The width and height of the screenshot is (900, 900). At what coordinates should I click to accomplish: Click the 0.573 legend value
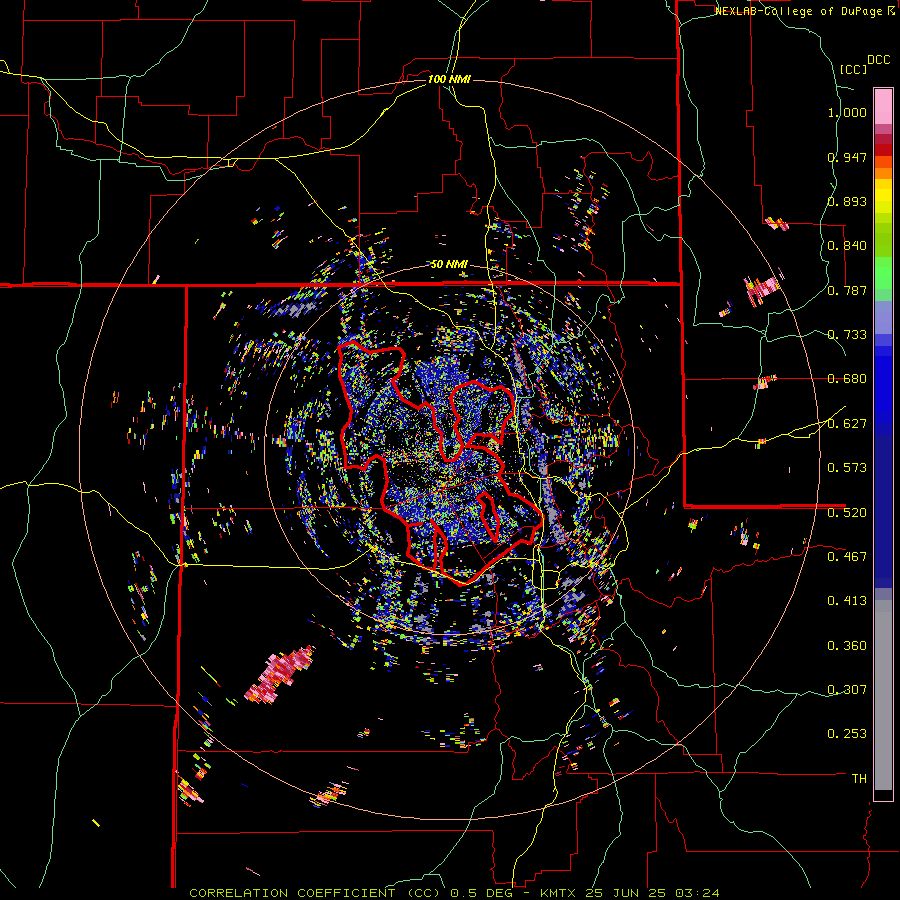point(847,468)
